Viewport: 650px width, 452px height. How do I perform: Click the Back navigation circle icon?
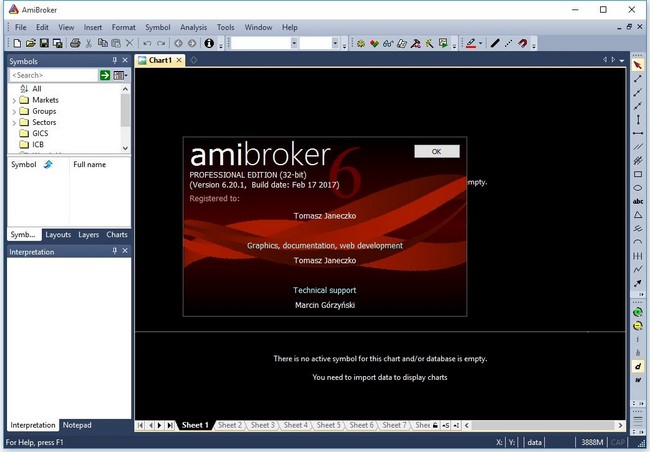[x=178, y=43]
